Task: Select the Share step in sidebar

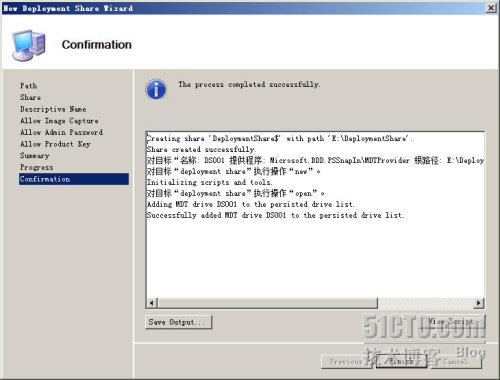Action: pos(30,97)
